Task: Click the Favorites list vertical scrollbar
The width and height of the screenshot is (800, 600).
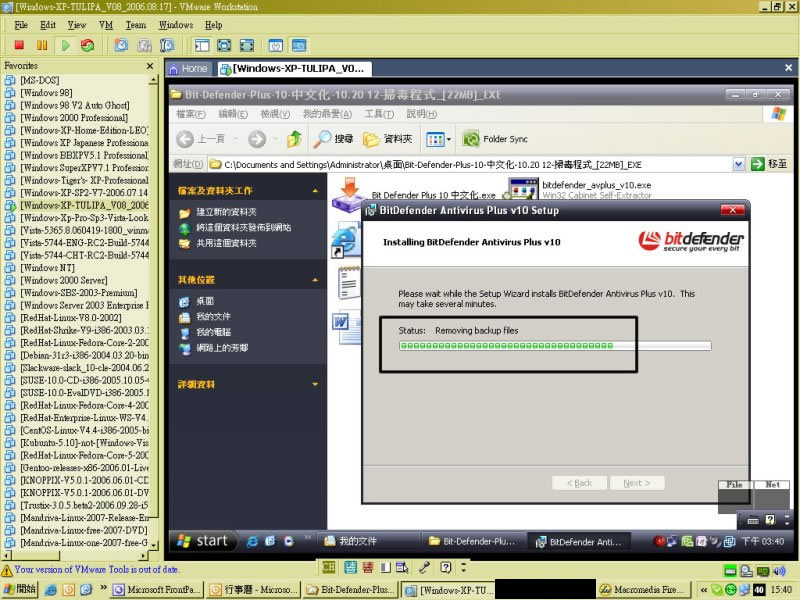Action: tap(153, 312)
